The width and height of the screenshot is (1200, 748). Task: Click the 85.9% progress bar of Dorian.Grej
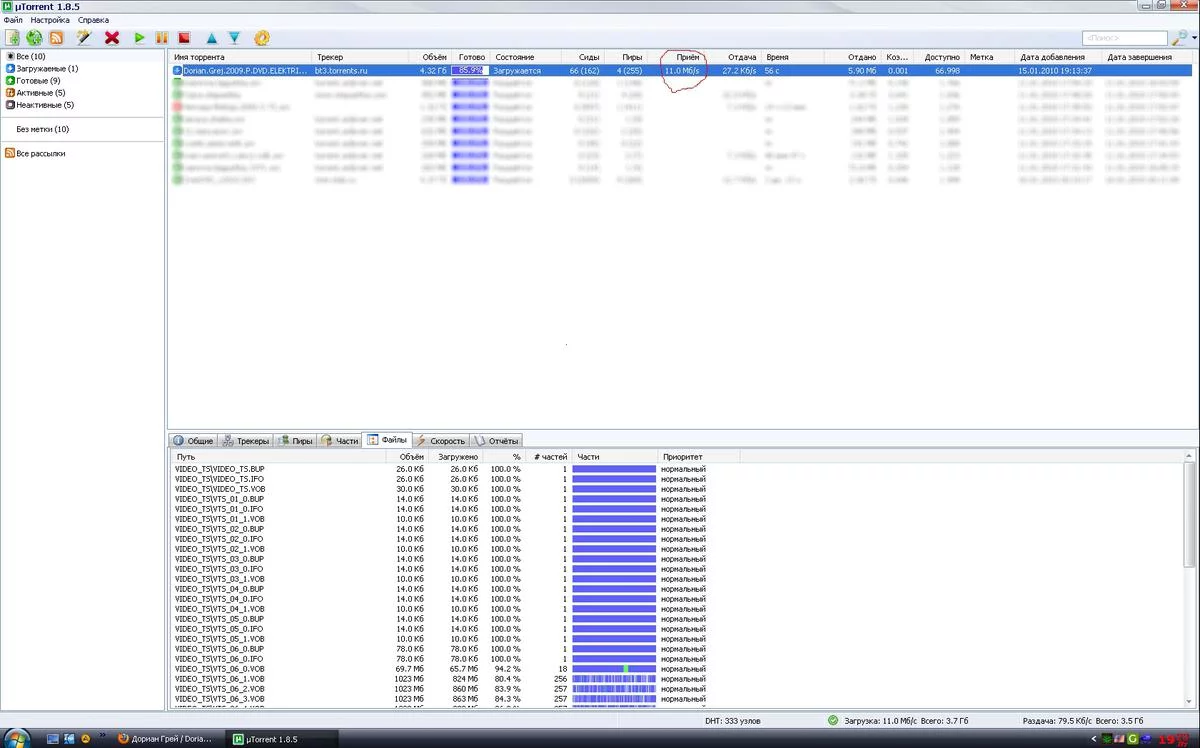click(468, 71)
